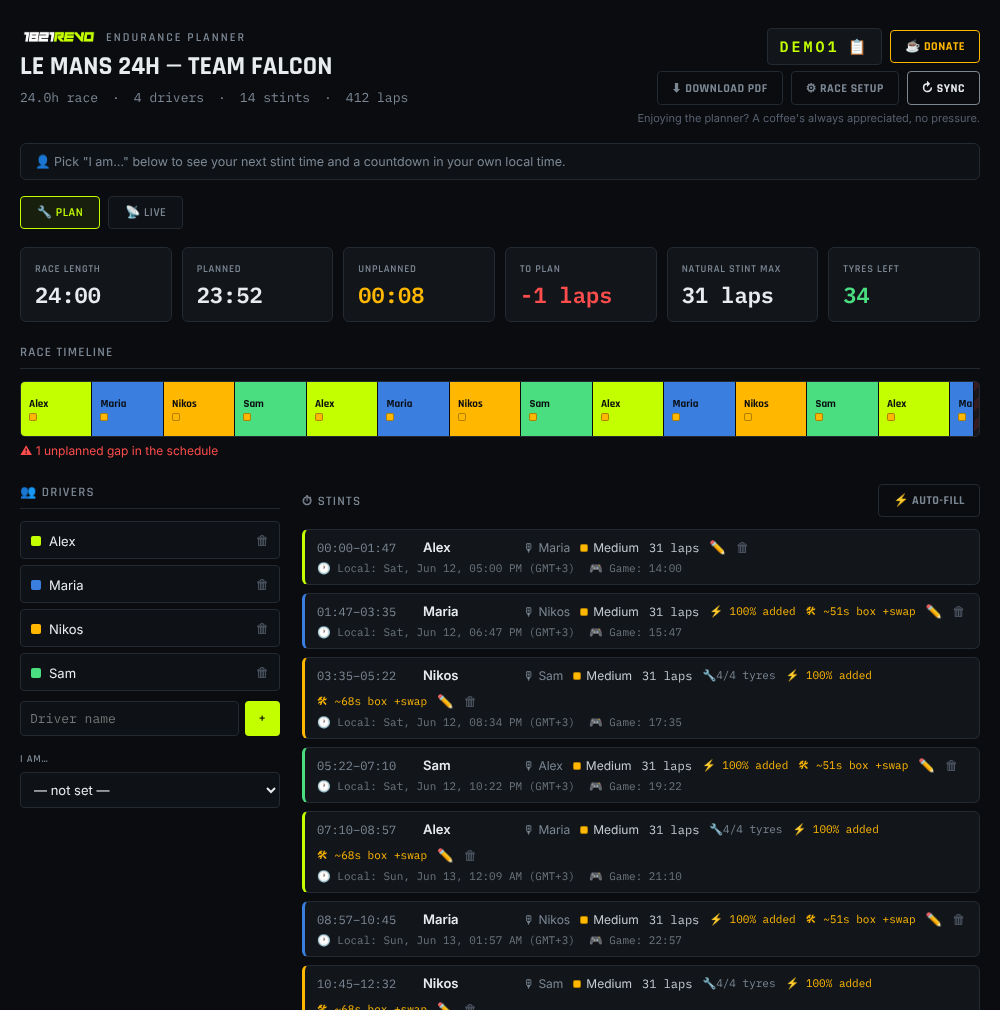
Task: Click the Drivers section people icon
Action: pos(28,492)
